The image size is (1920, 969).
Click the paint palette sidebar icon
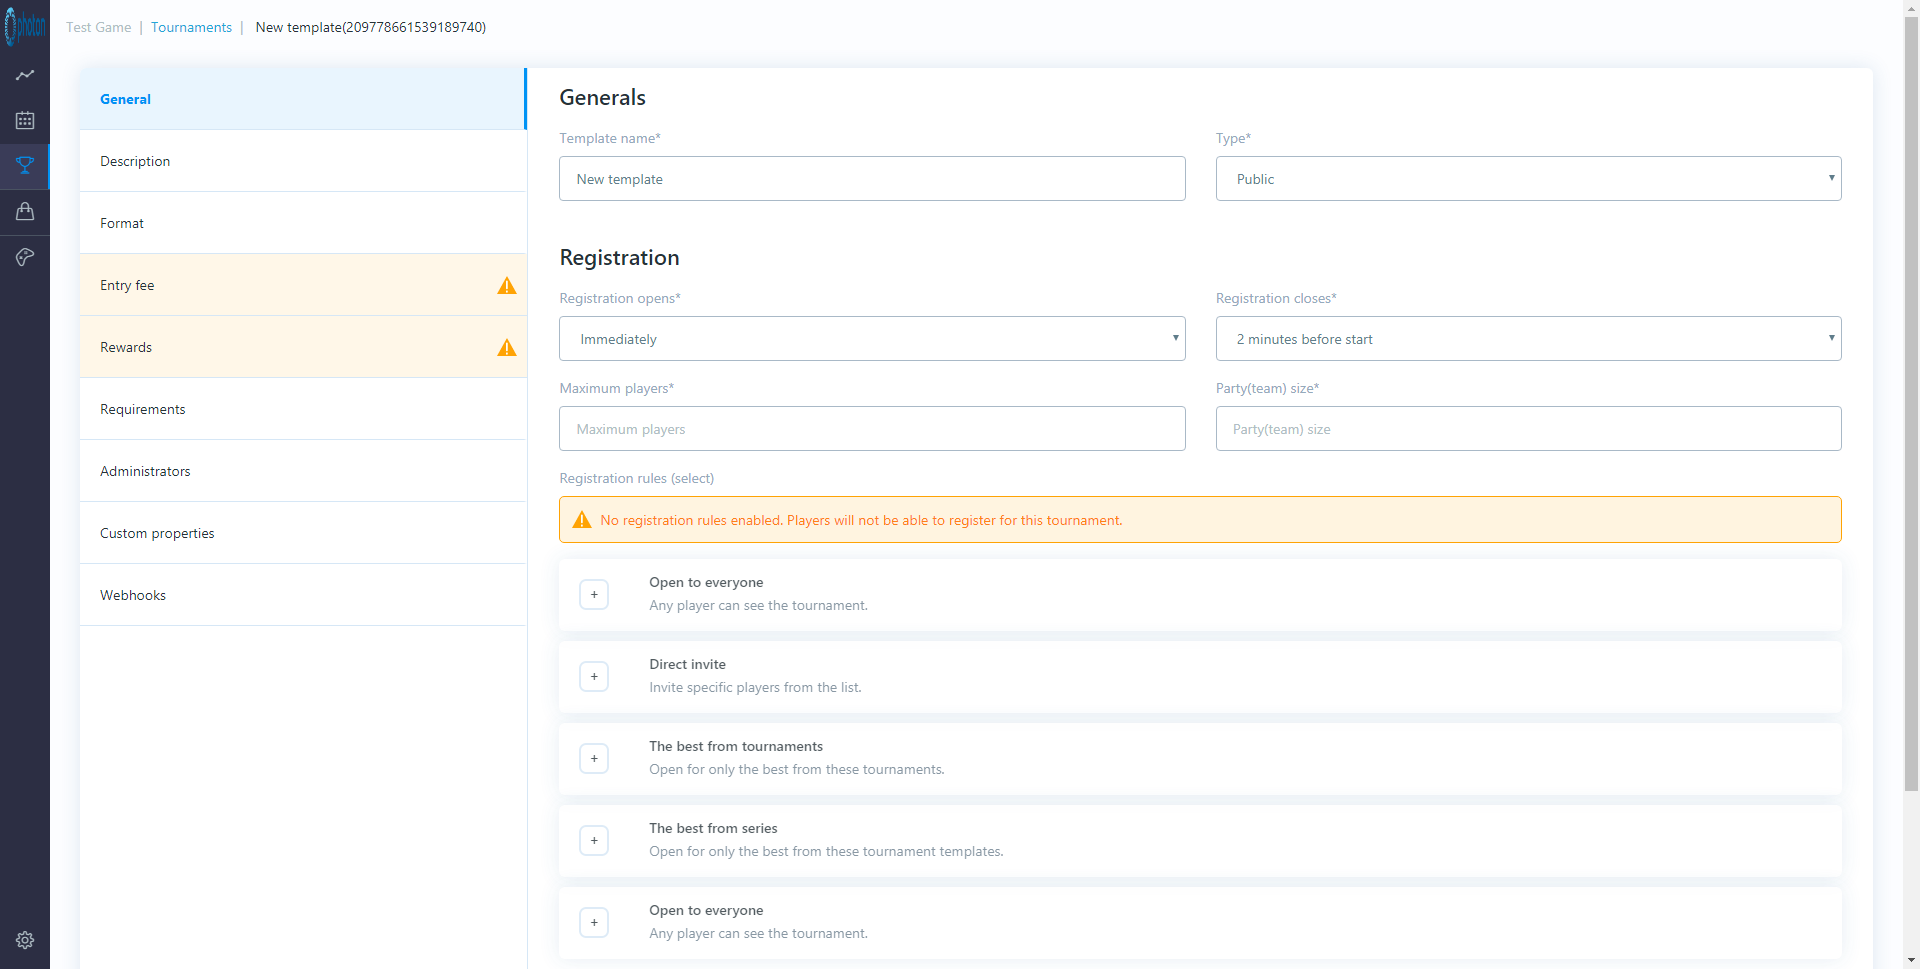(x=25, y=257)
